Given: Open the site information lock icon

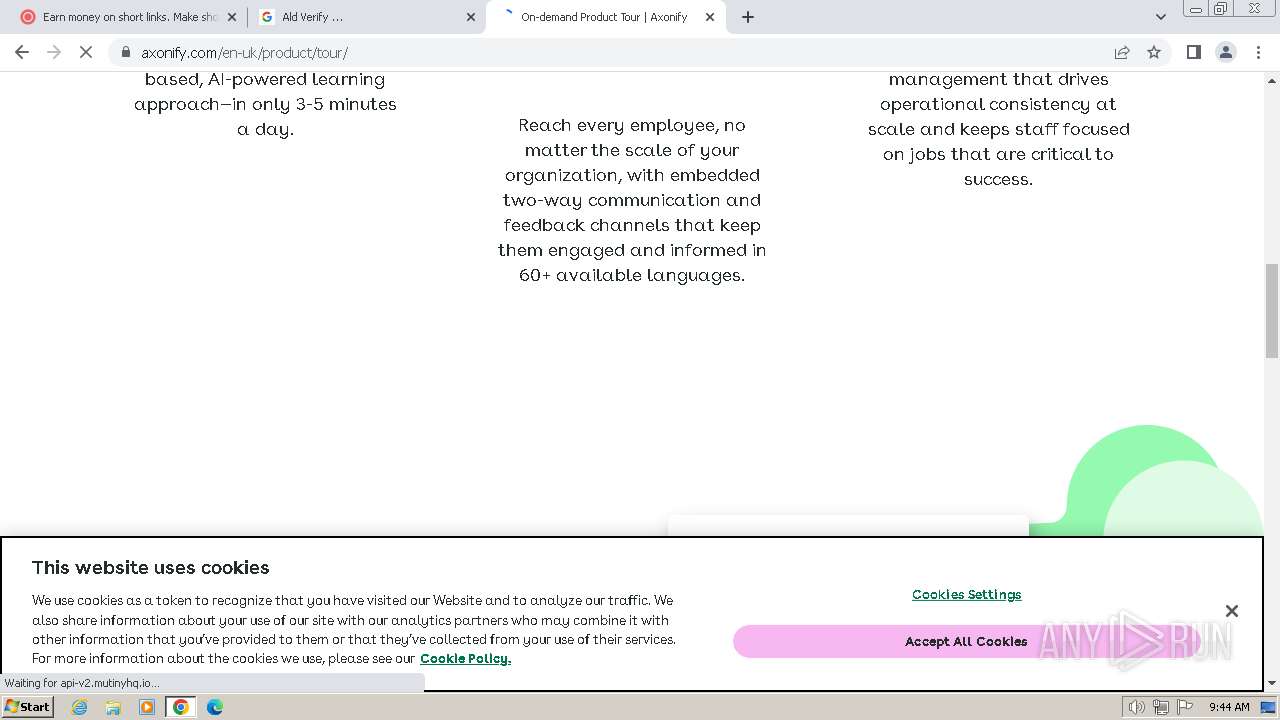Looking at the screenshot, I should pyautogui.click(x=125, y=52).
